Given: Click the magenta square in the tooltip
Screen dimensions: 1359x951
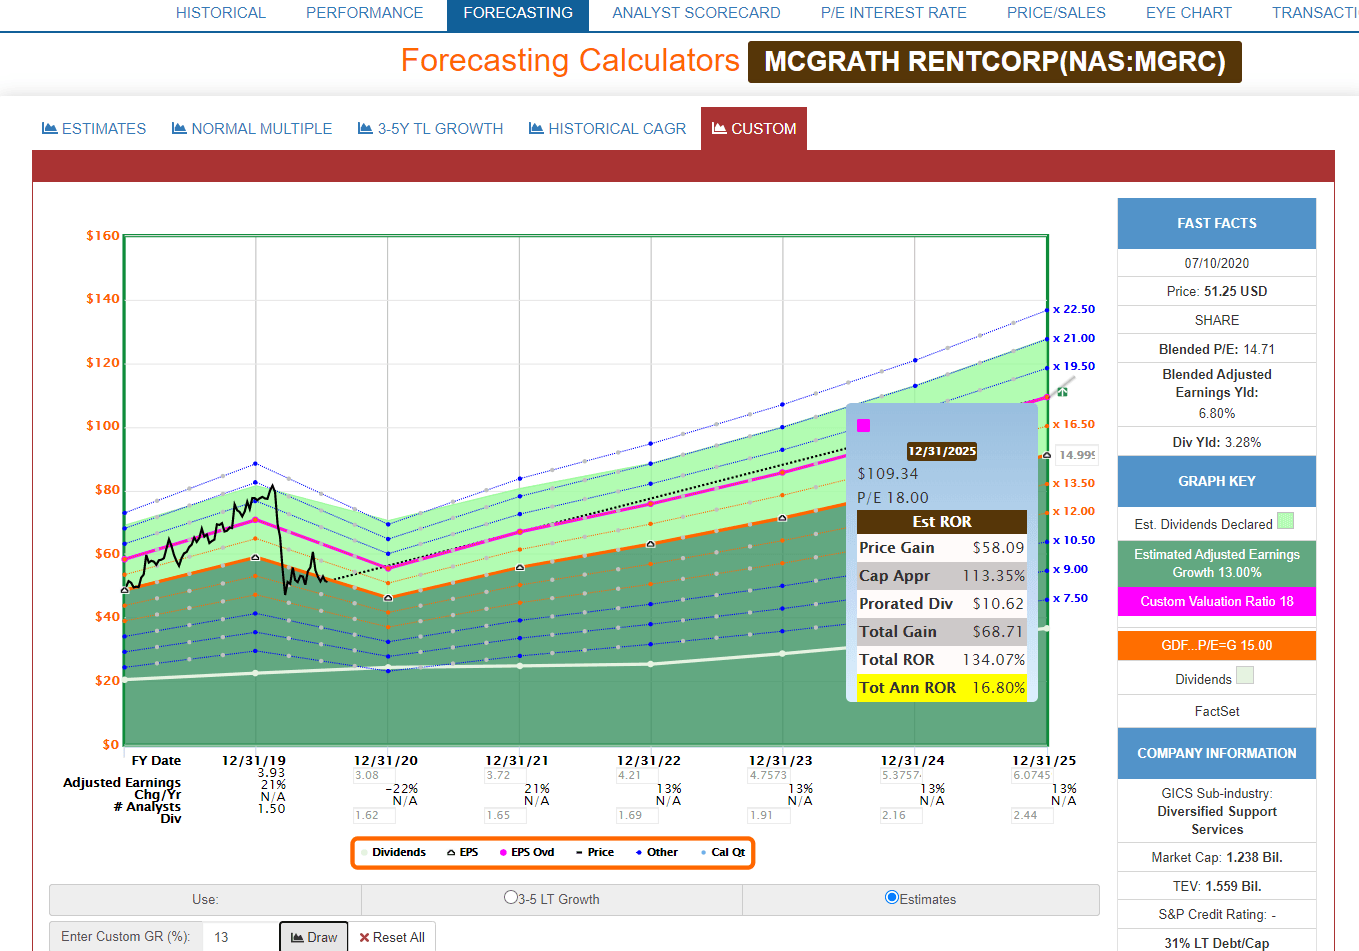Looking at the screenshot, I should [864, 425].
